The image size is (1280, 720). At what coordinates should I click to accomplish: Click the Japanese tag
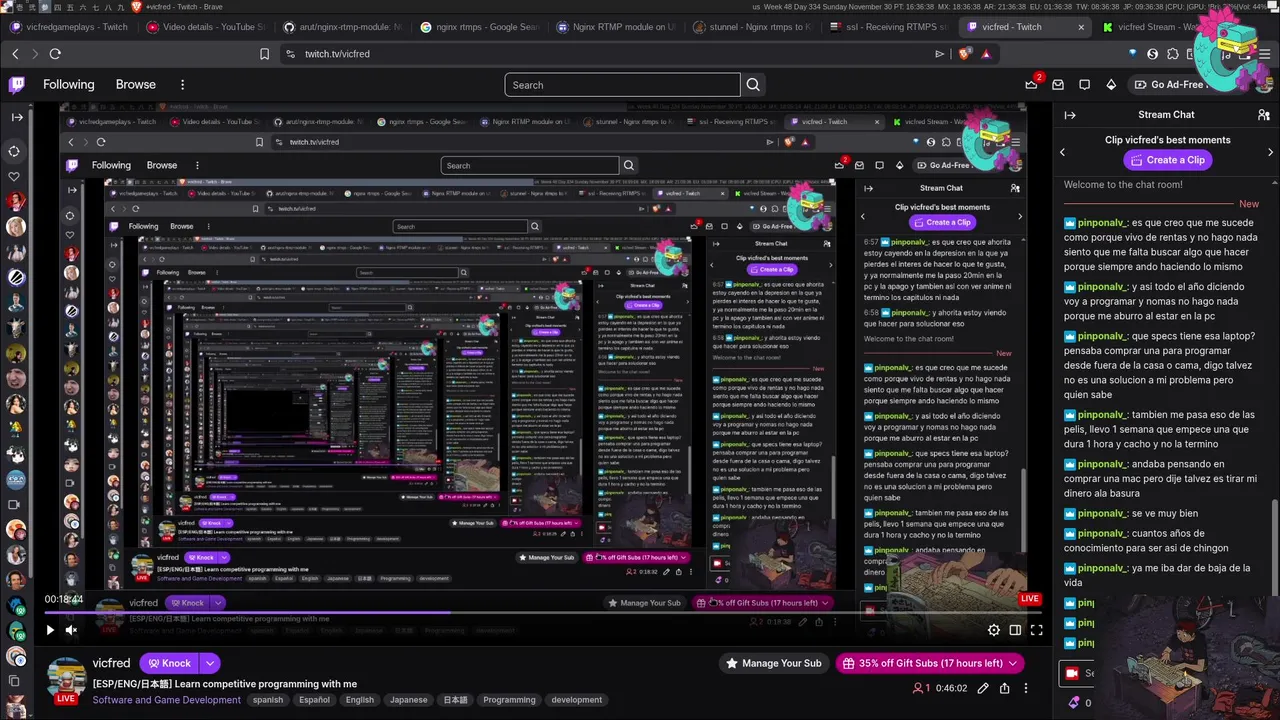[x=408, y=700]
